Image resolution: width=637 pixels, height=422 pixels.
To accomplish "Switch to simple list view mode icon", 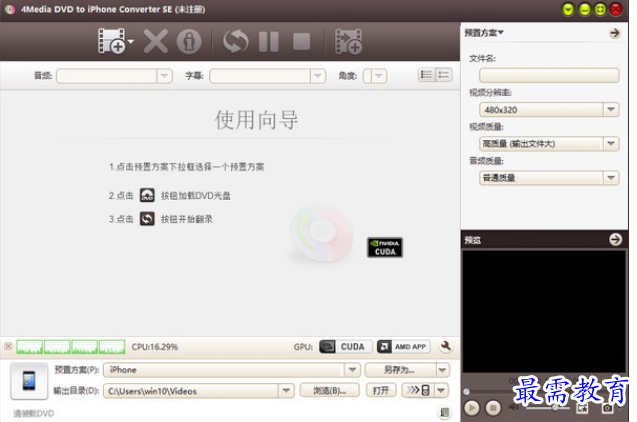I will point(444,75).
